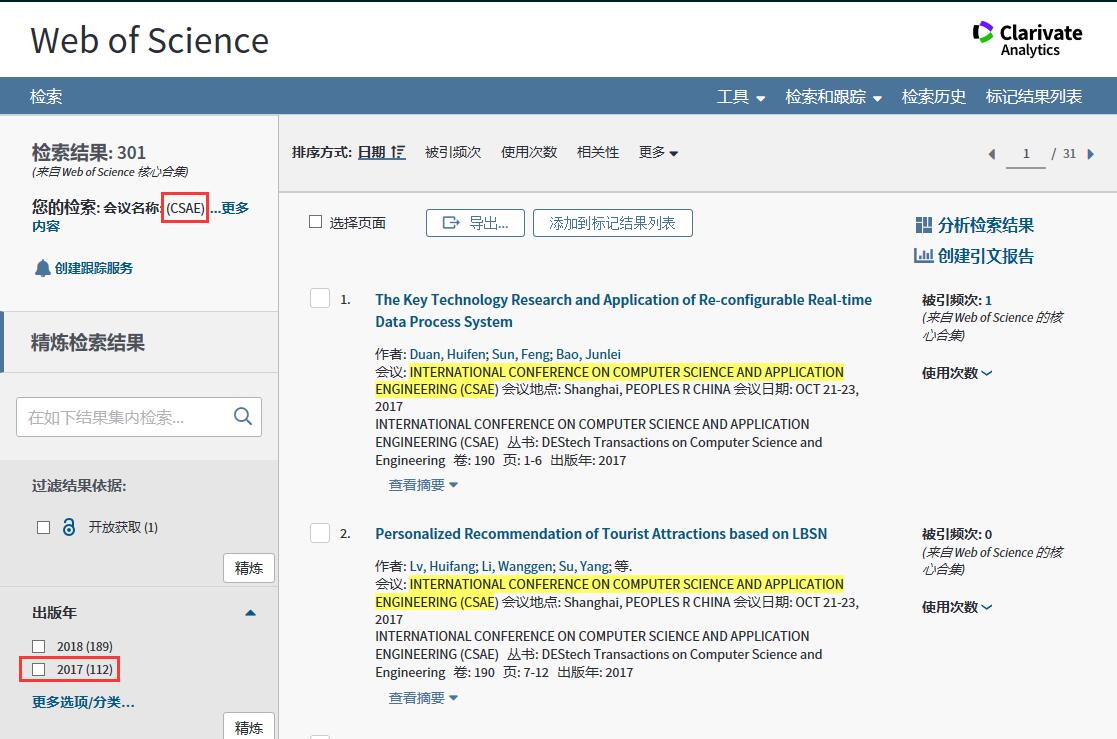Open 检索历史 in the top navigation
The height and width of the screenshot is (739, 1117).
tap(933, 97)
